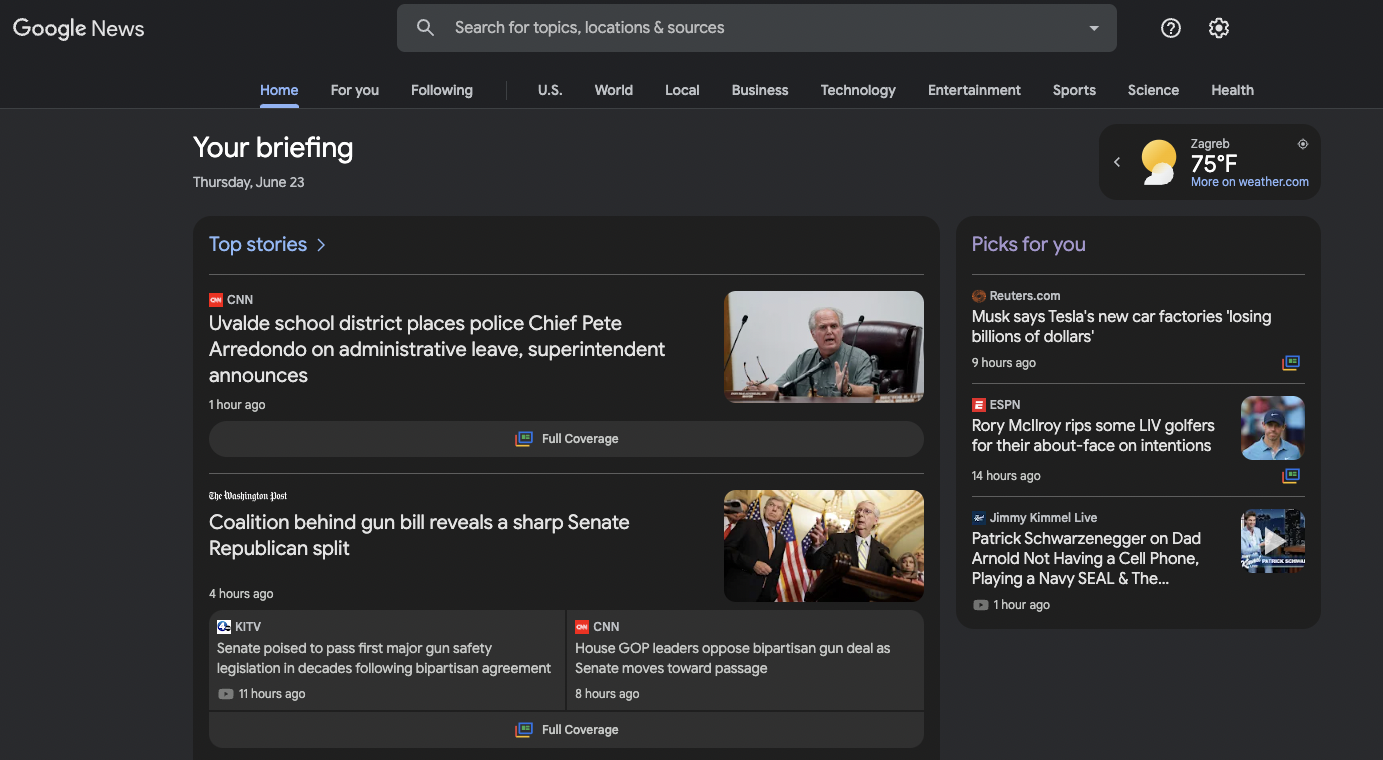The height and width of the screenshot is (760, 1383).
Task: Open the Local news tab
Action: 682,90
